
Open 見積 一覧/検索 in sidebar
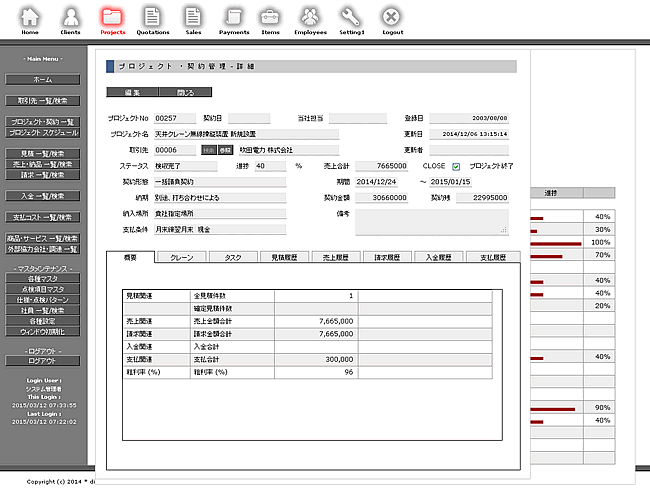point(43,154)
